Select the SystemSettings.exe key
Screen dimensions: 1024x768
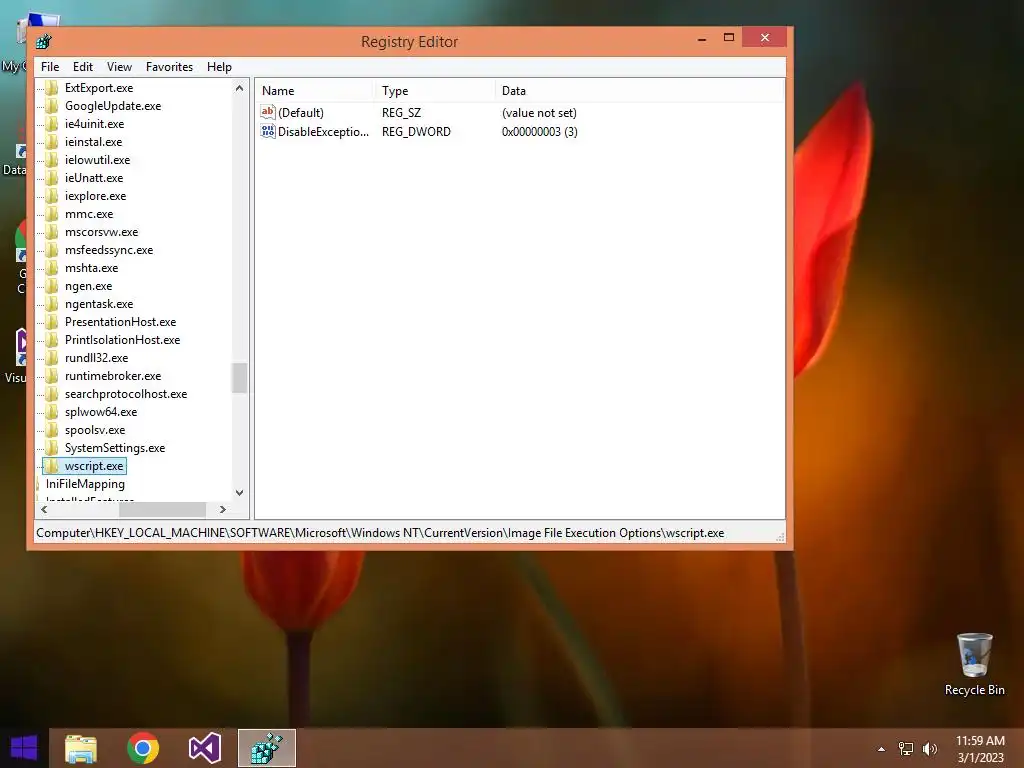click(114, 448)
